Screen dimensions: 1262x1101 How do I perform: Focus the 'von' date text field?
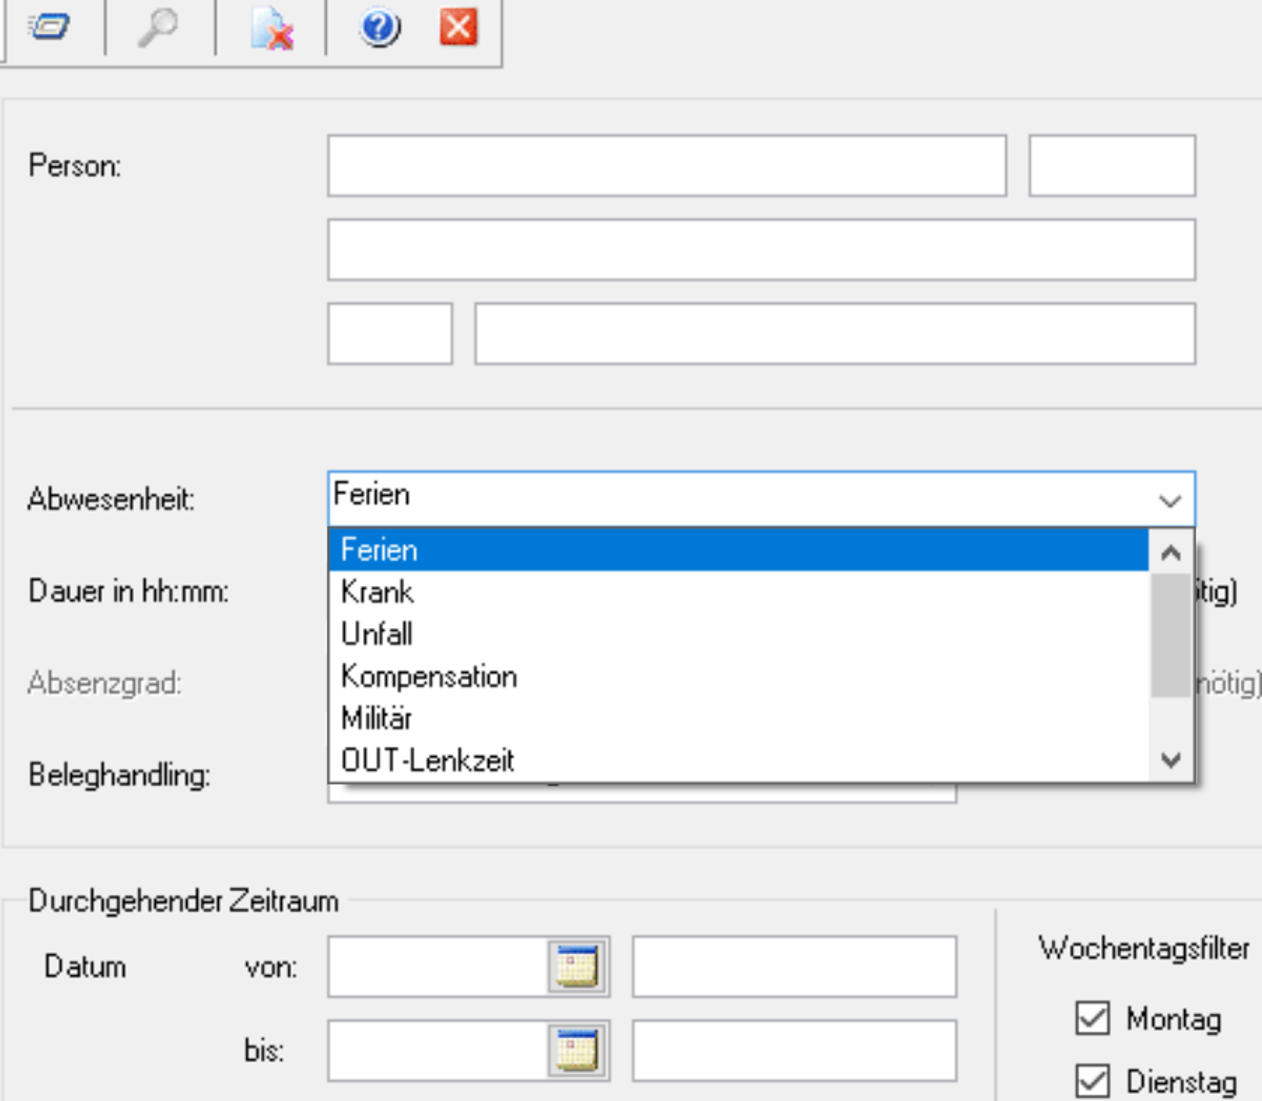tap(438, 967)
